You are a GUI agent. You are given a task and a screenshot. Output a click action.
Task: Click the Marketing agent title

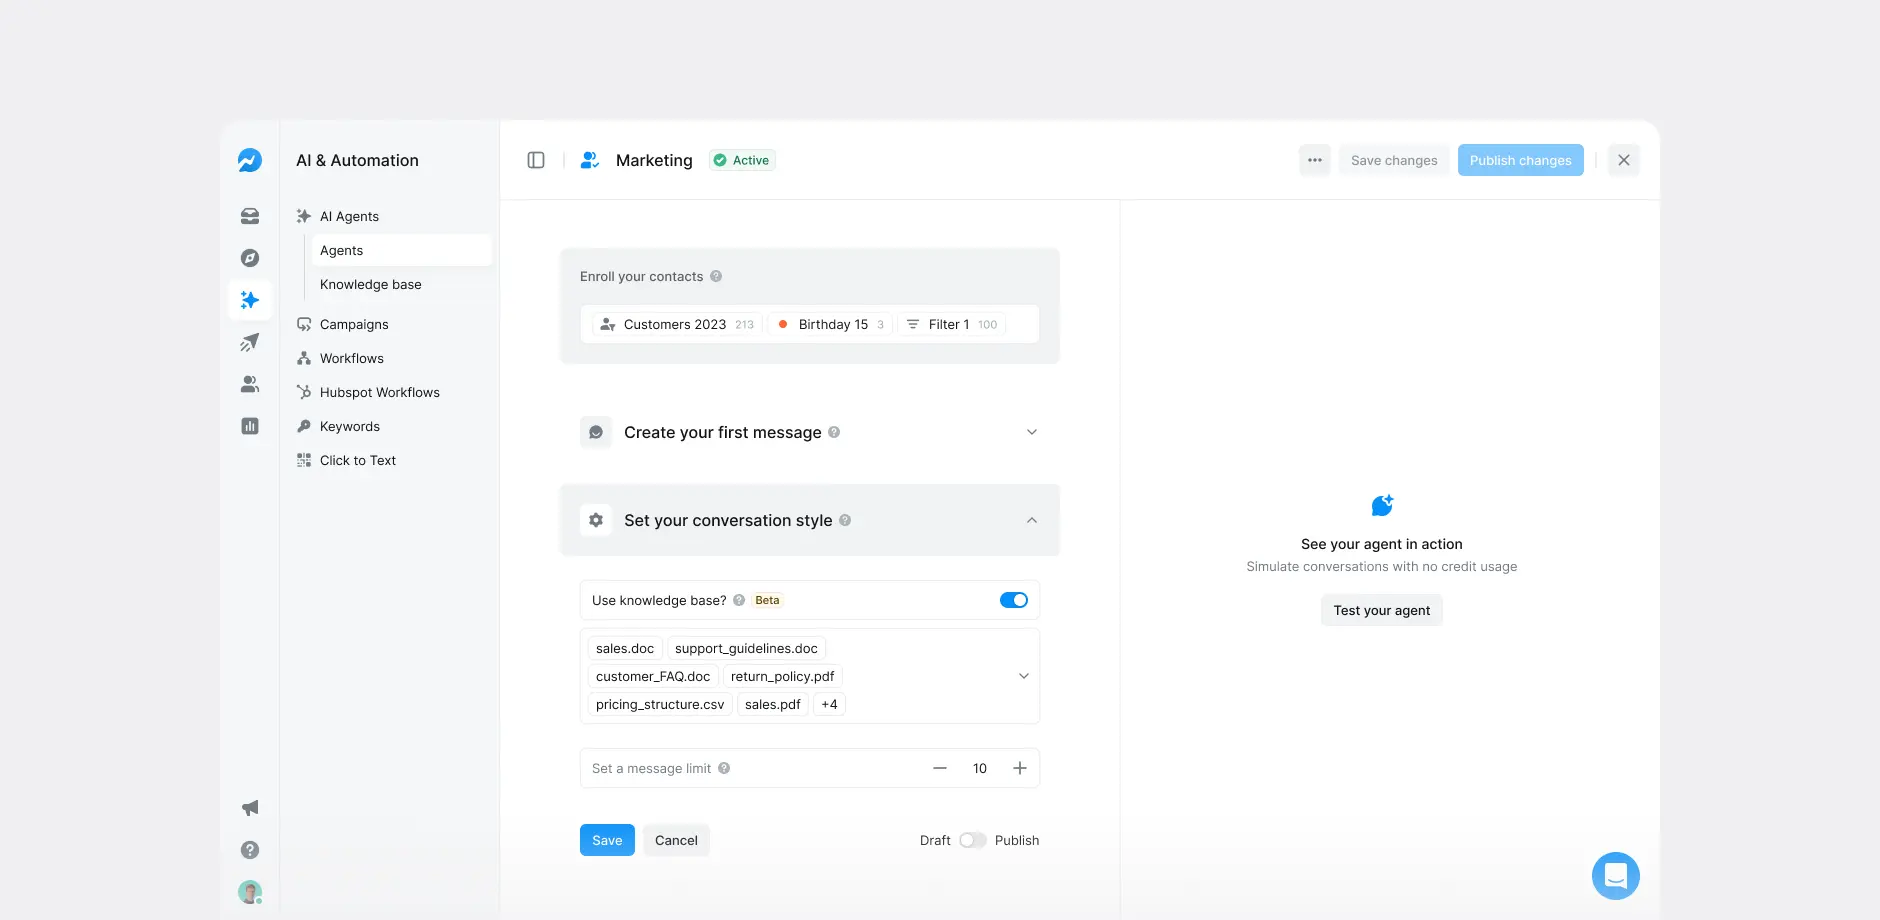pos(654,160)
